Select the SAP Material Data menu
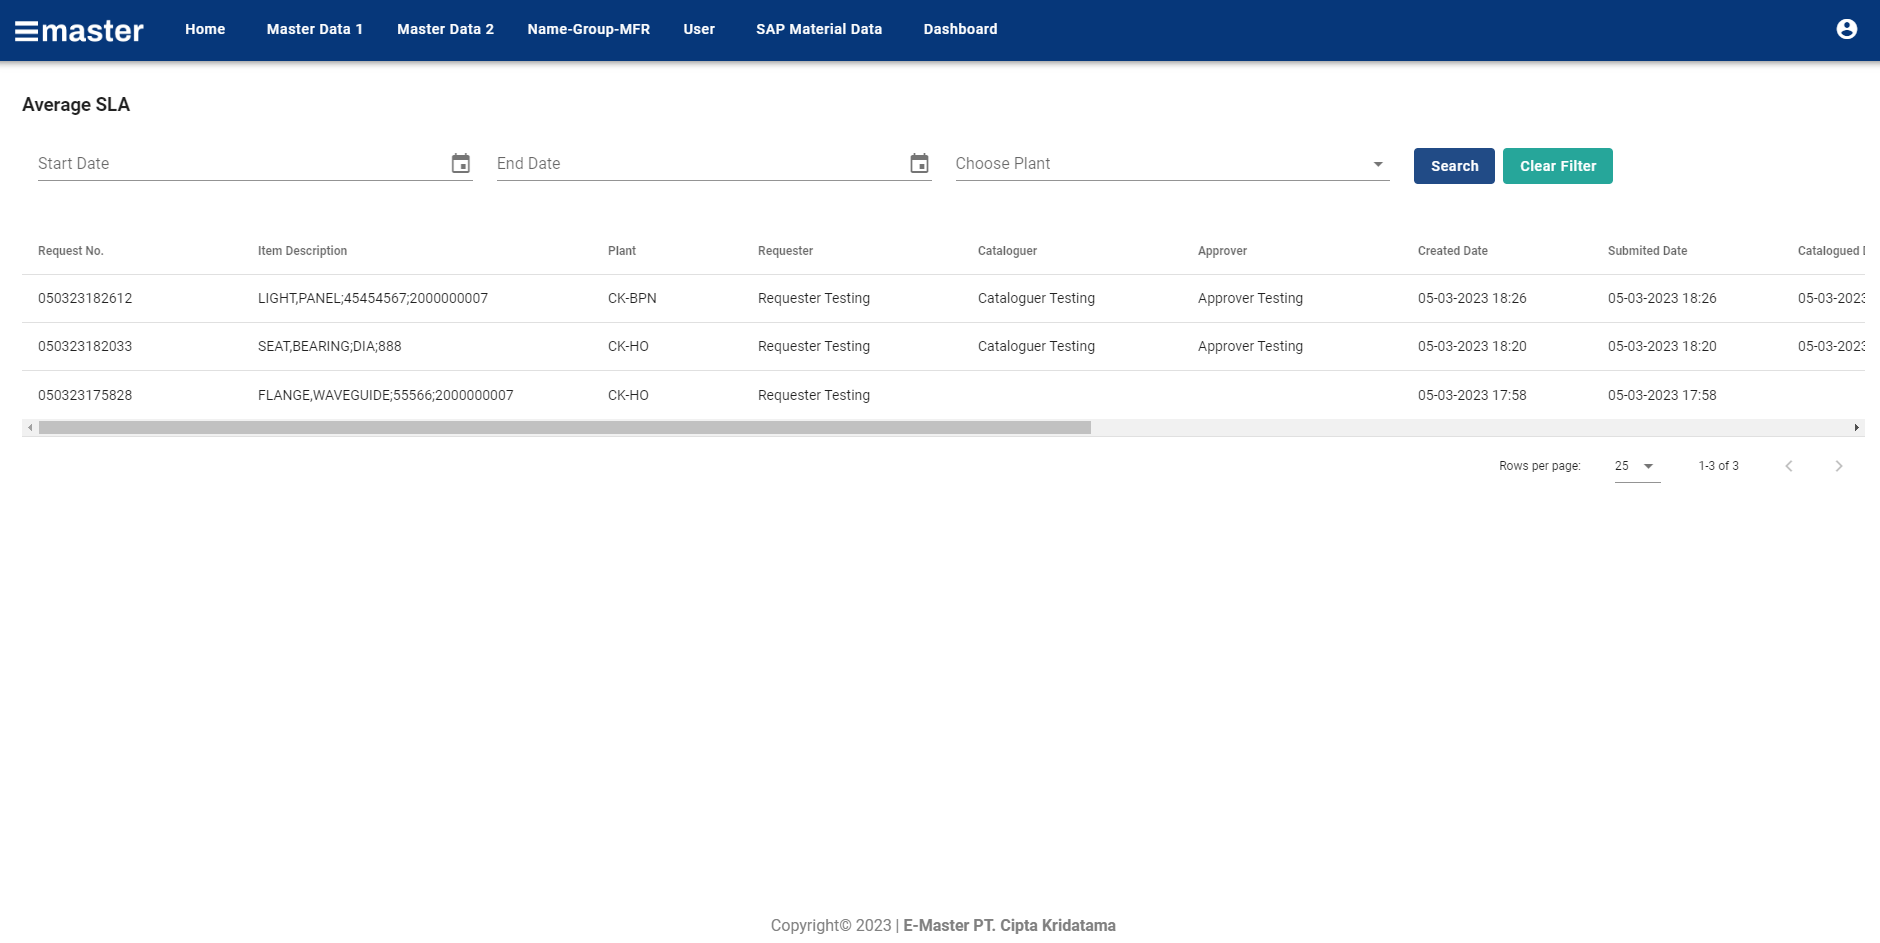This screenshot has width=1880, height=943. click(x=819, y=29)
